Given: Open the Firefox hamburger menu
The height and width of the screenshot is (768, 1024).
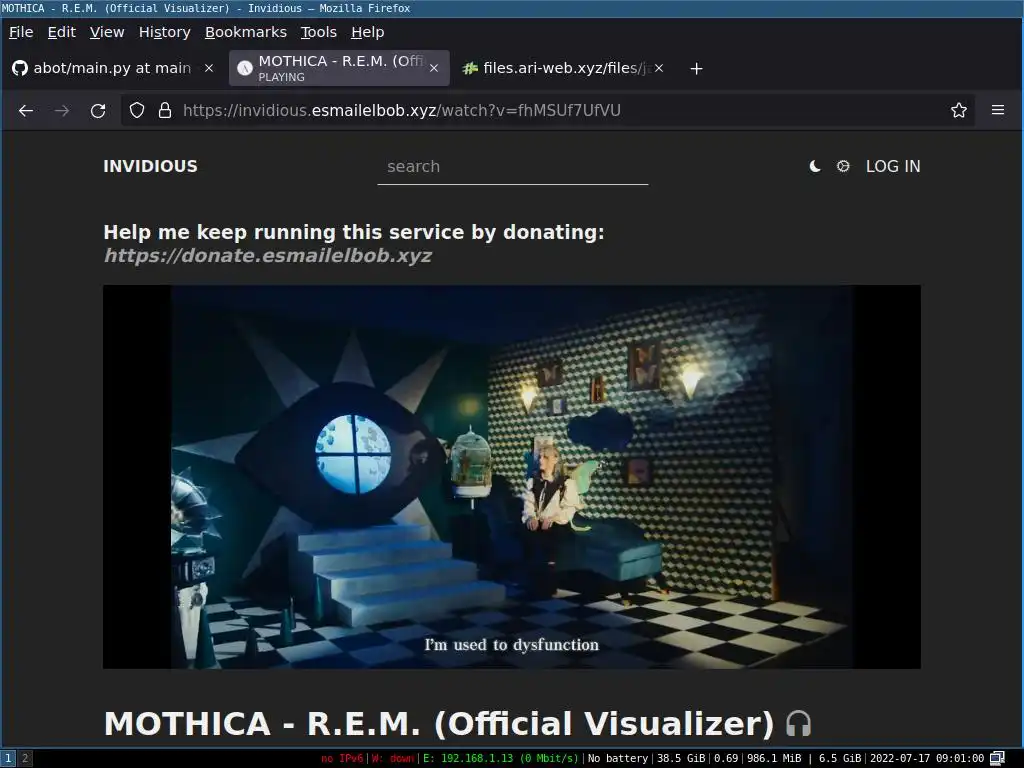Looking at the screenshot, I should tap(998, 110).
